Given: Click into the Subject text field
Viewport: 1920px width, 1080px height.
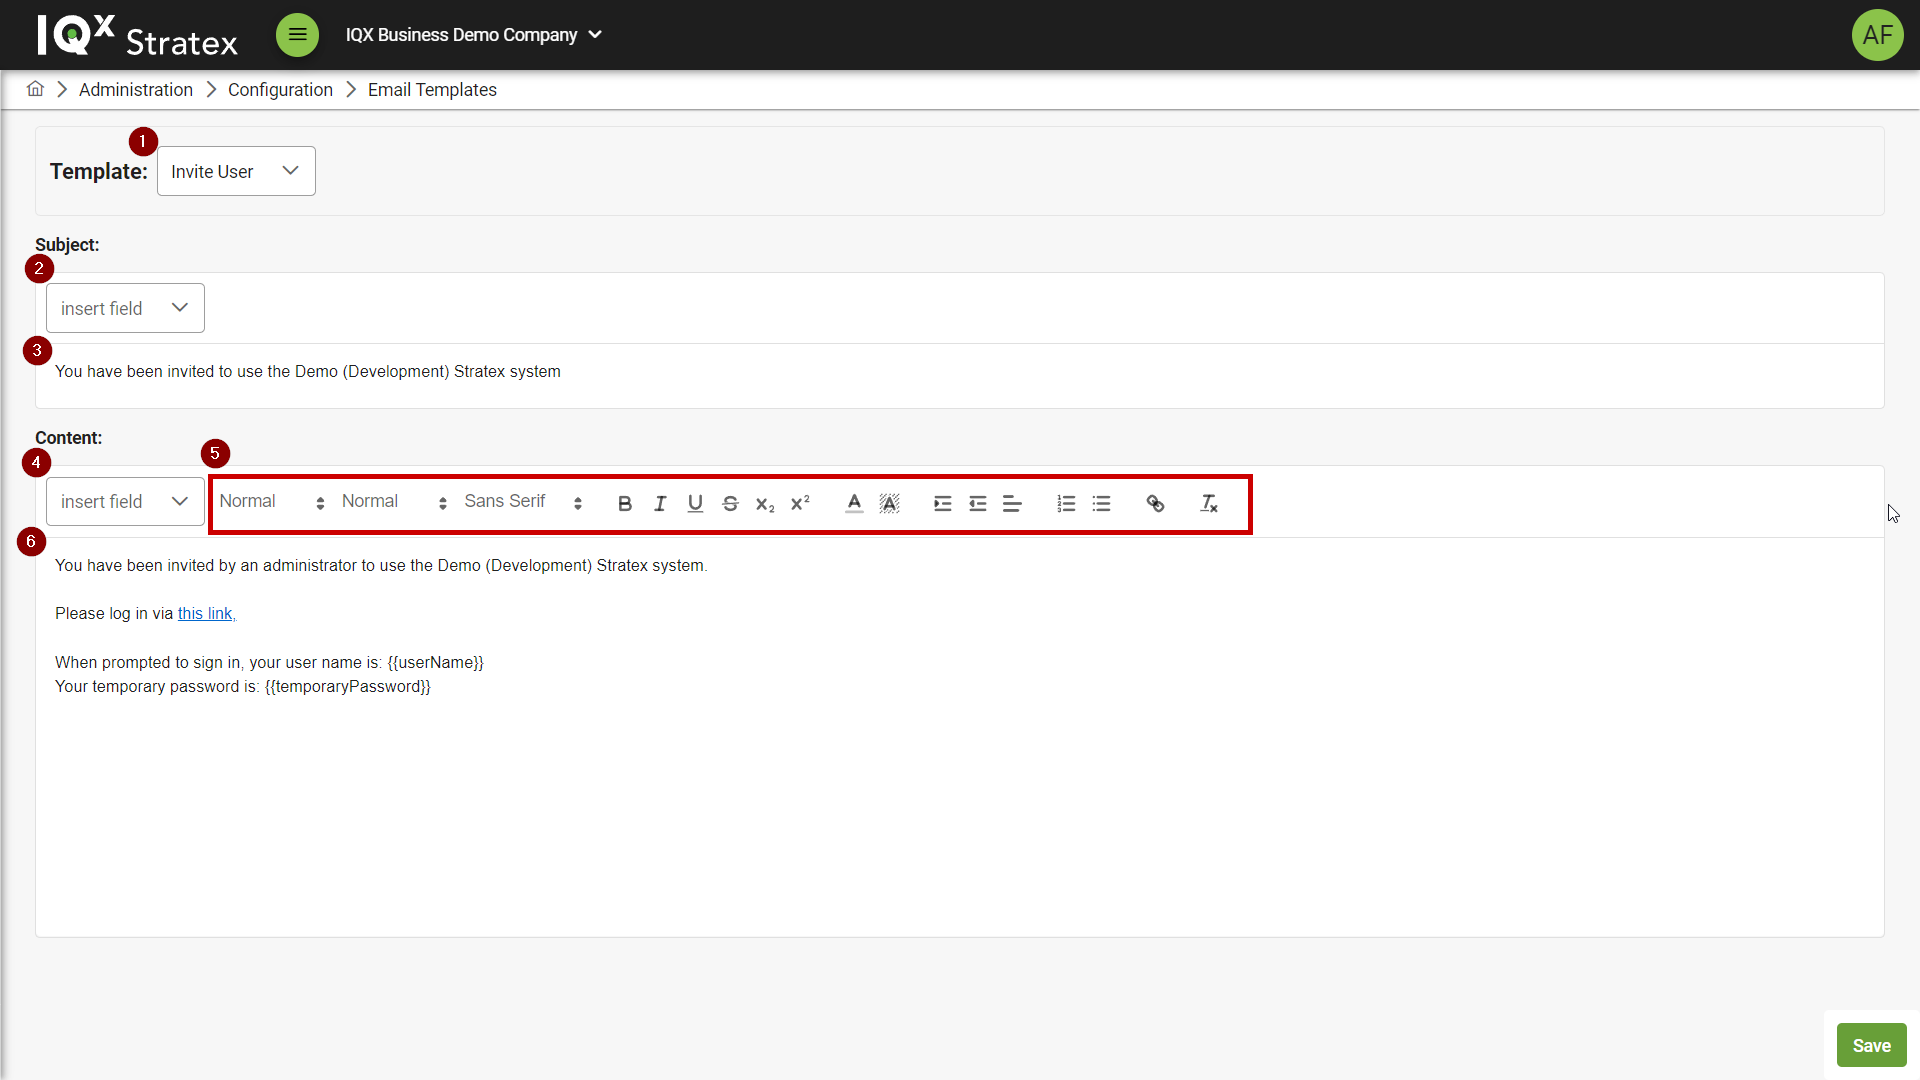Looking at the screenshot, I should (700, 372).
